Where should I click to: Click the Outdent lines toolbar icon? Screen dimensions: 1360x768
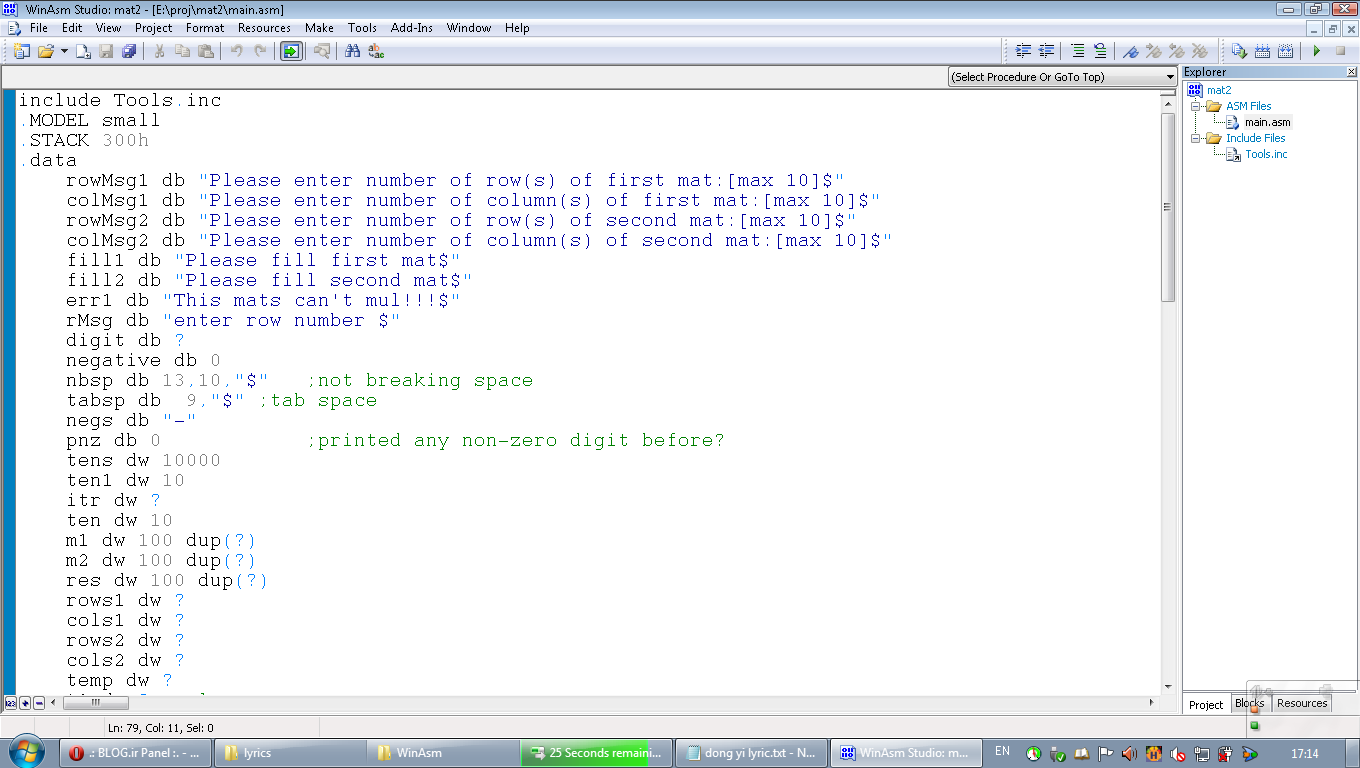click(x=1047, y=51)
